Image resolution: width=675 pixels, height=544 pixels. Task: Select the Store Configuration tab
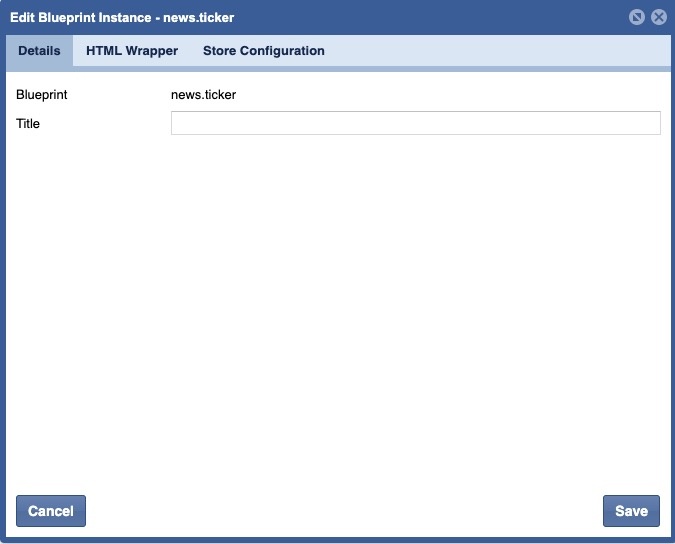(263, 51)
